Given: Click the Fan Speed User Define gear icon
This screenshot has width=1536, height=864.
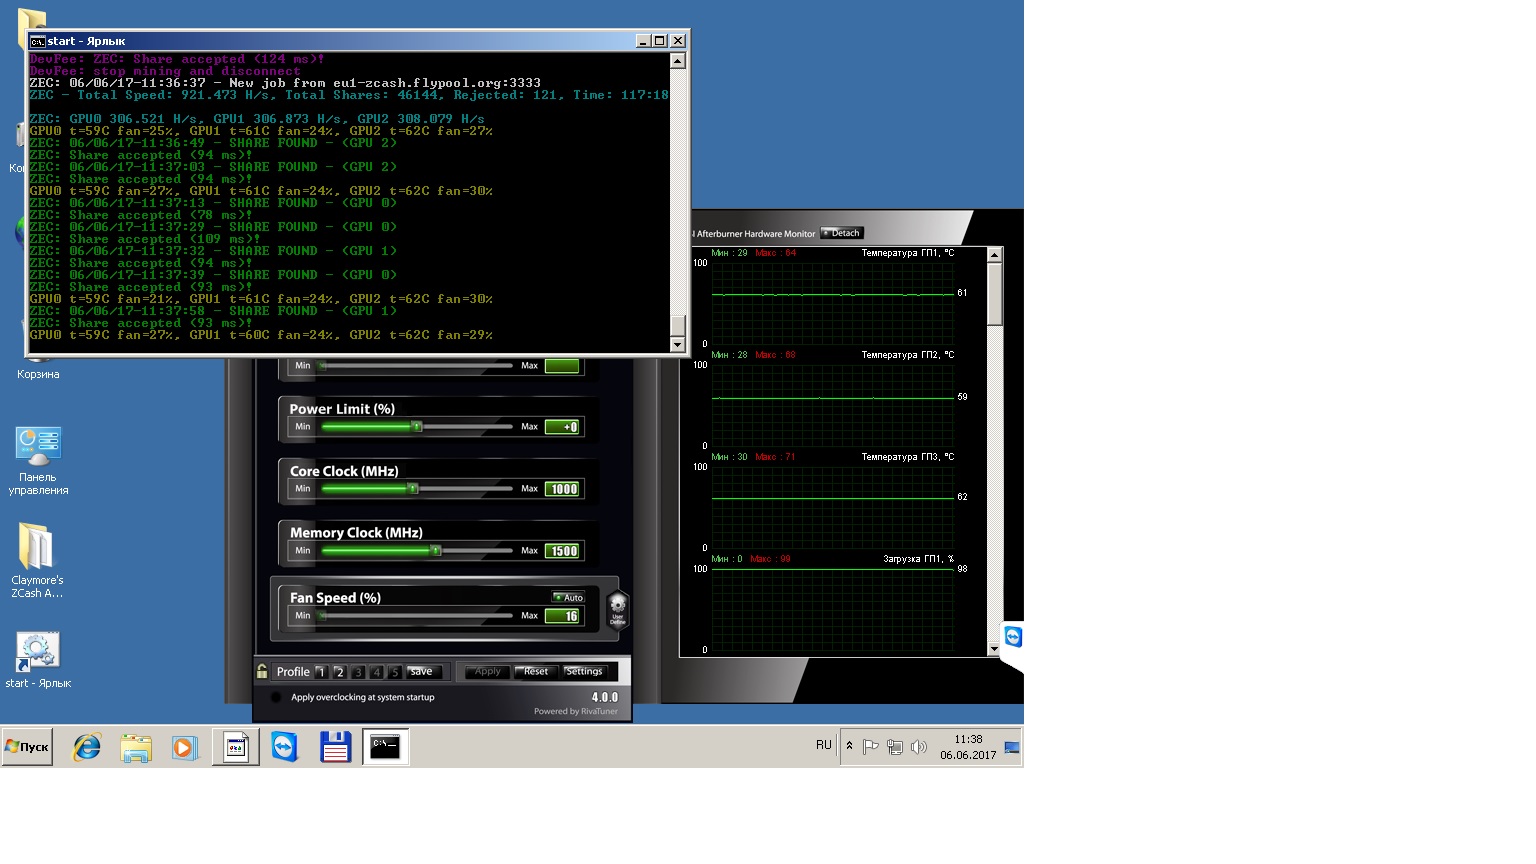Looking at the screenshot, I should (x=617, y=606).
